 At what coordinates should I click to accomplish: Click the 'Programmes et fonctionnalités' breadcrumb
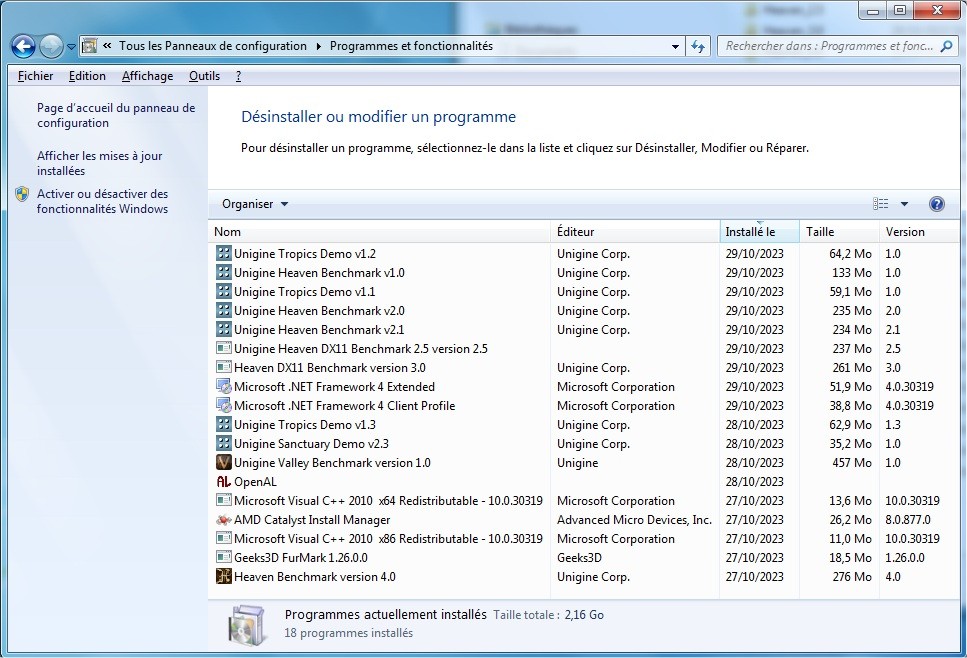click(x=411, y=46)
